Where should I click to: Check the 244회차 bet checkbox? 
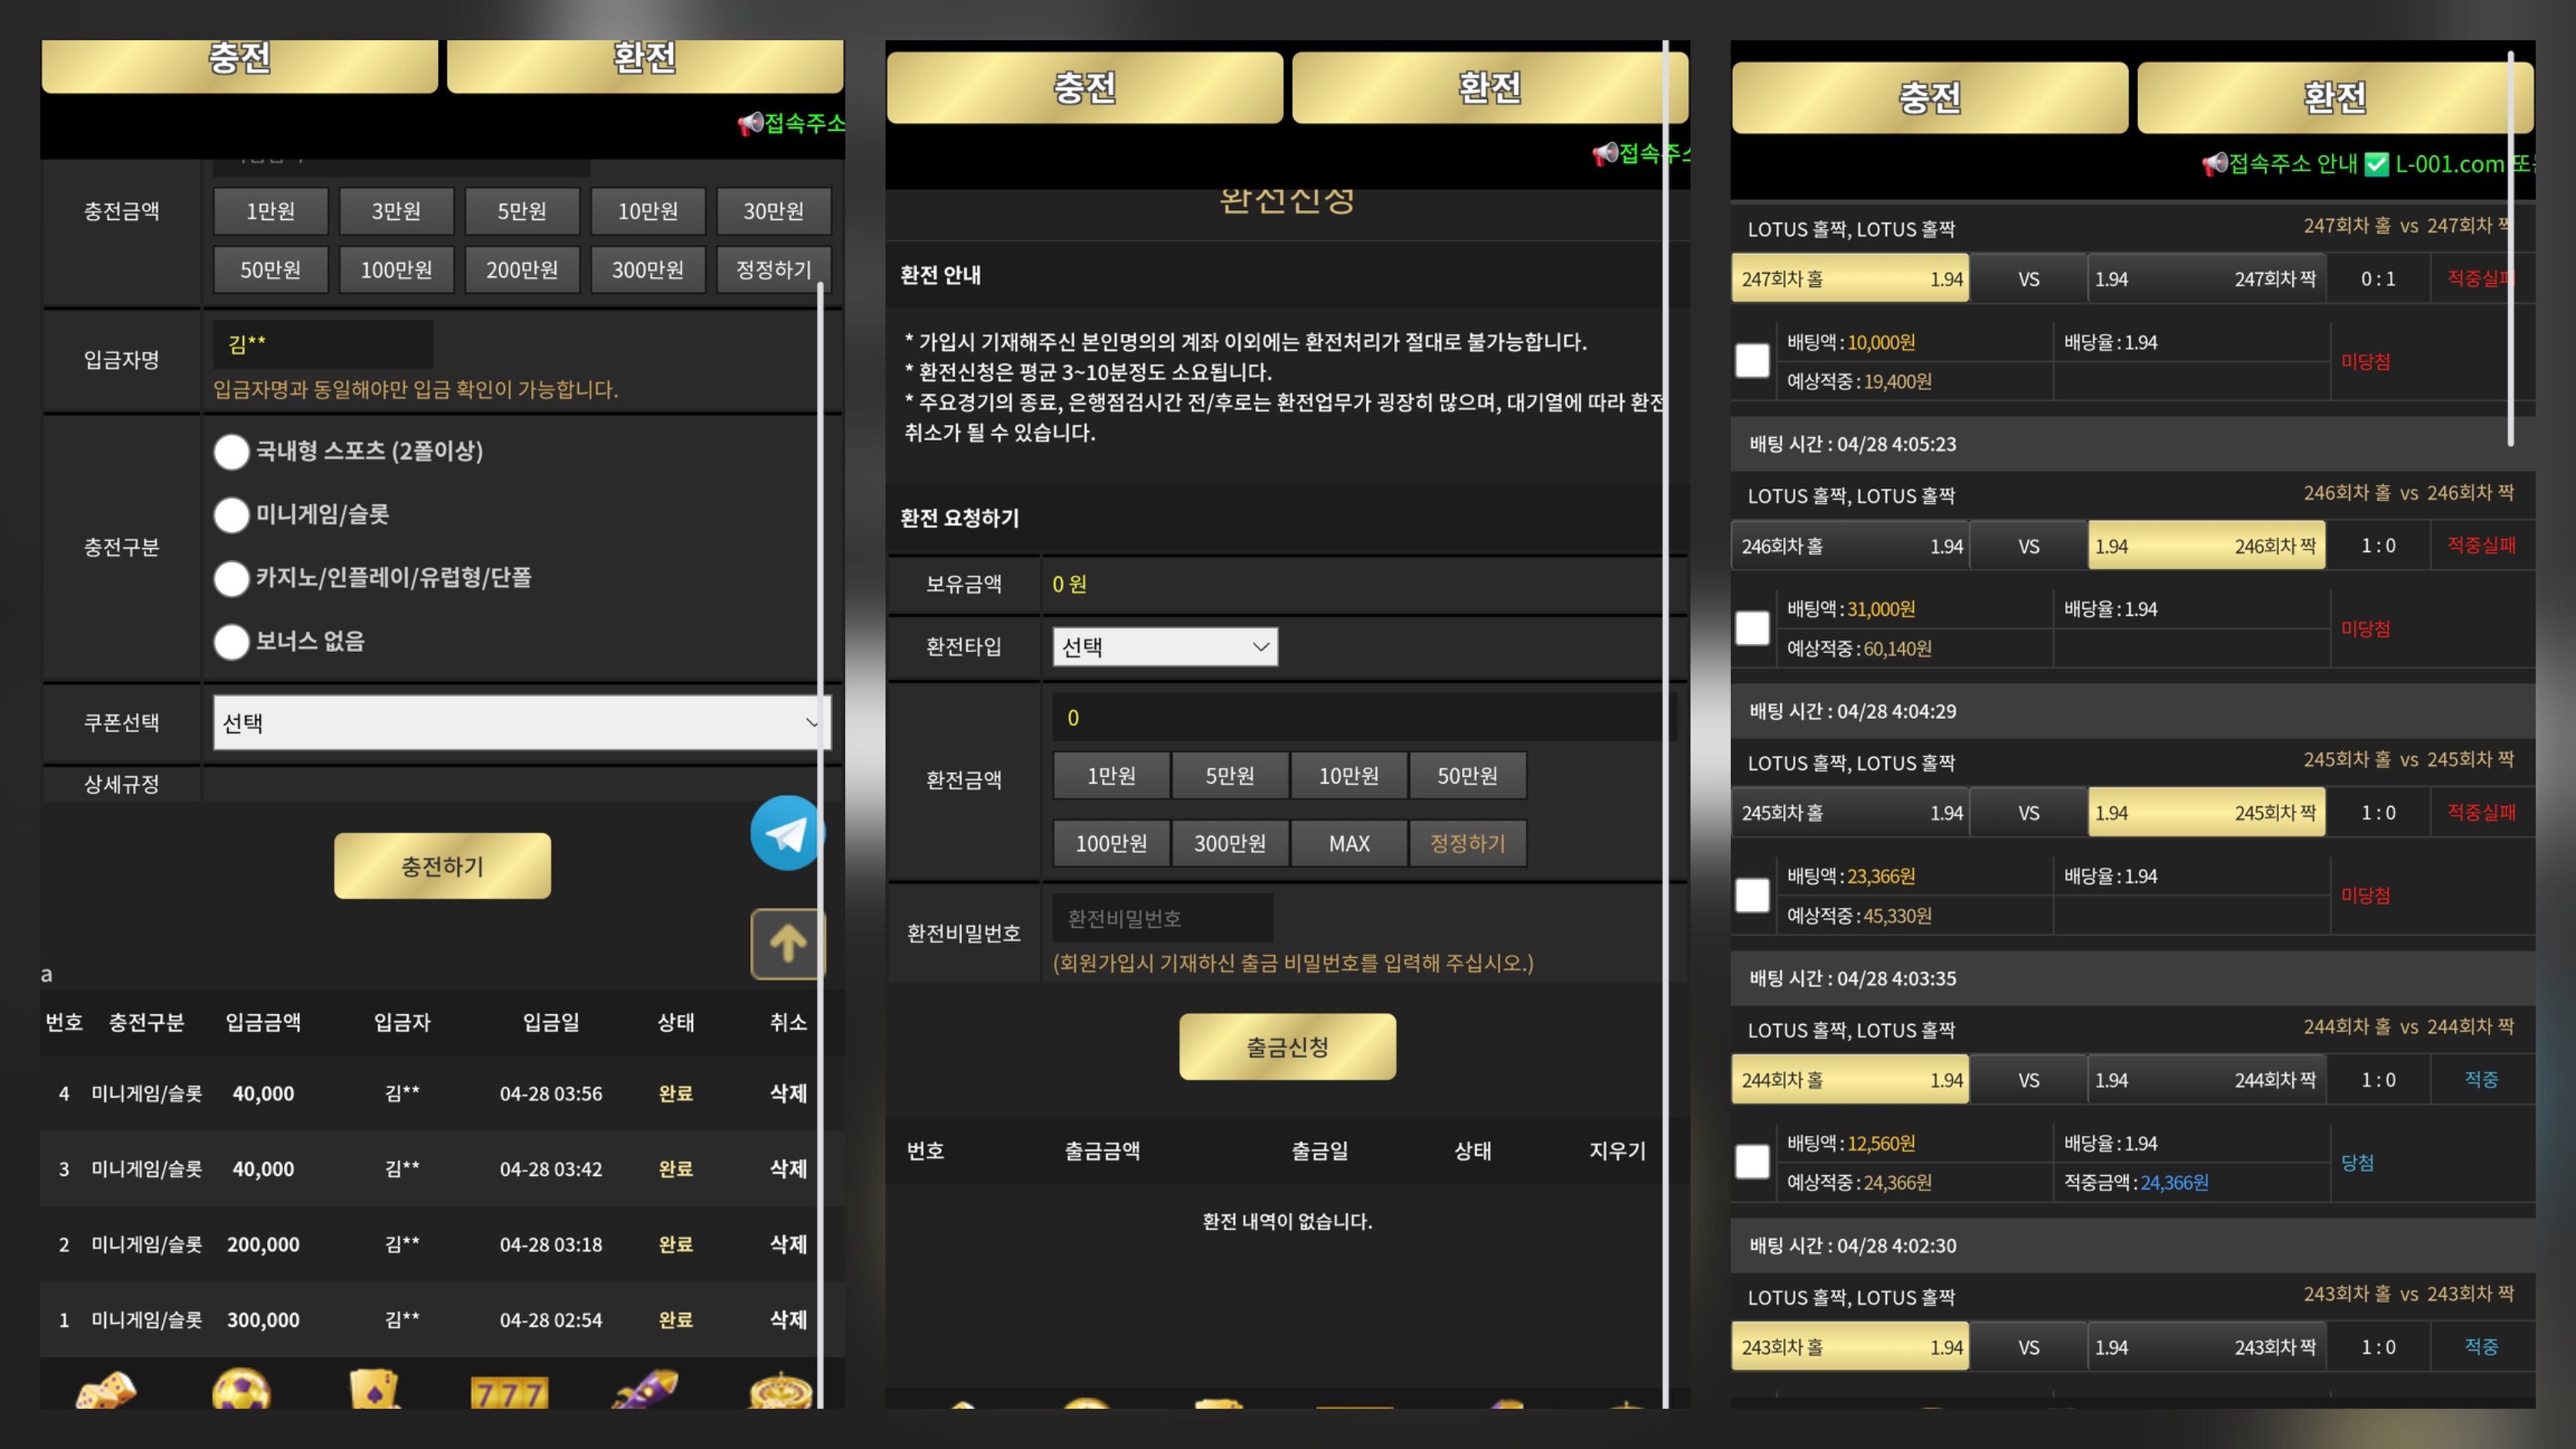1752,1162
